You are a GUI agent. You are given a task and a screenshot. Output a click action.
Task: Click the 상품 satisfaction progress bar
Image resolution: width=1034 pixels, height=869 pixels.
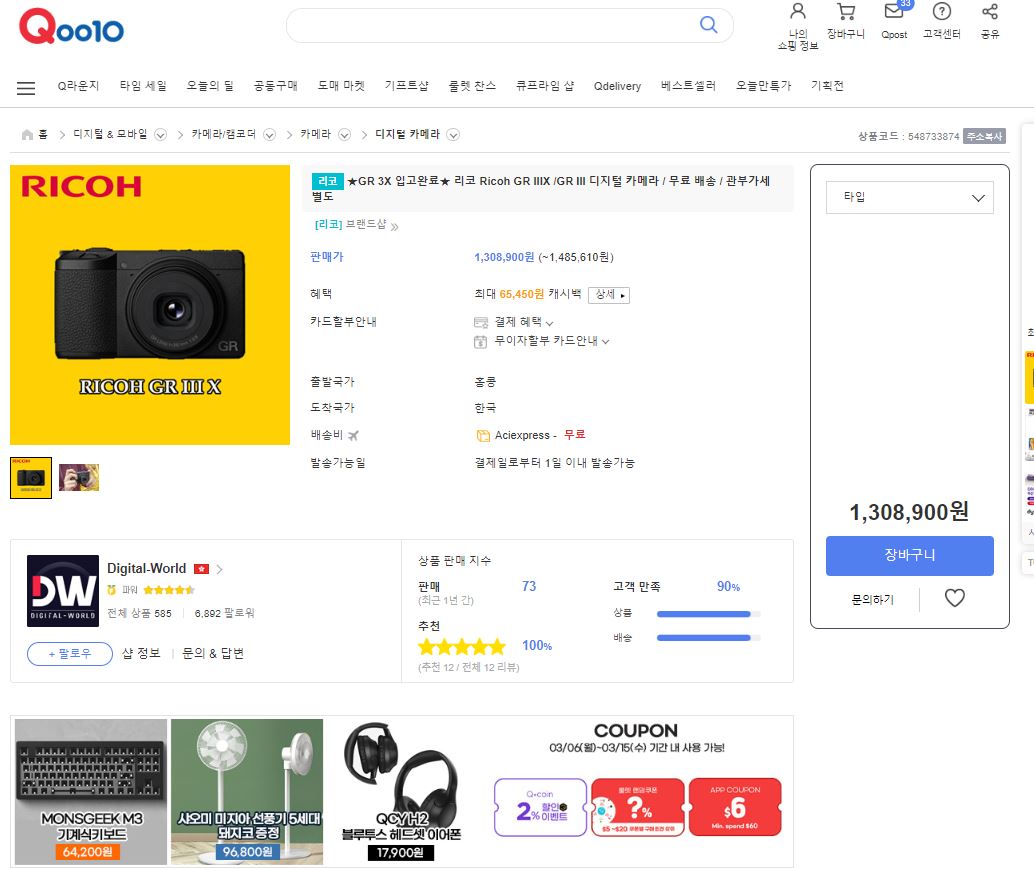click(x=708, y=614)
